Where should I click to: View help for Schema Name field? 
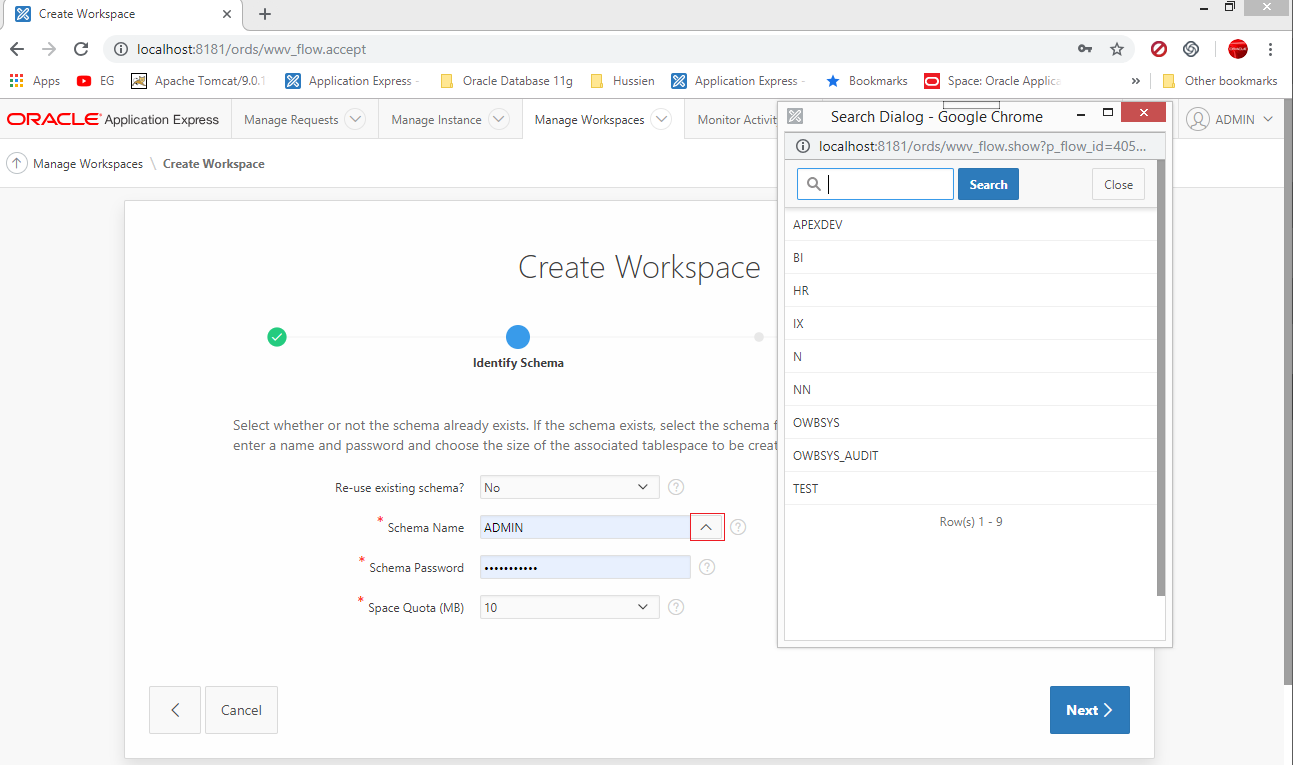point(737,527)
